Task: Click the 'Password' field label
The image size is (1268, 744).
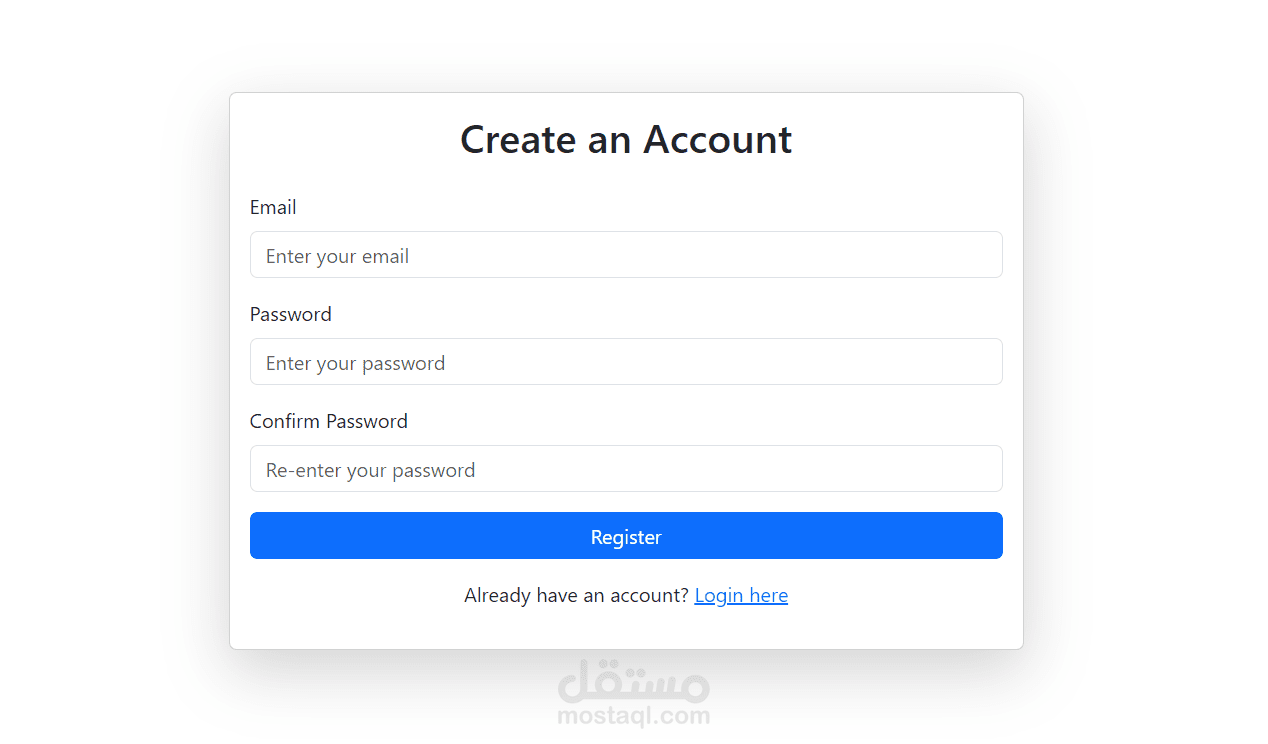Action: coord(290,314)
